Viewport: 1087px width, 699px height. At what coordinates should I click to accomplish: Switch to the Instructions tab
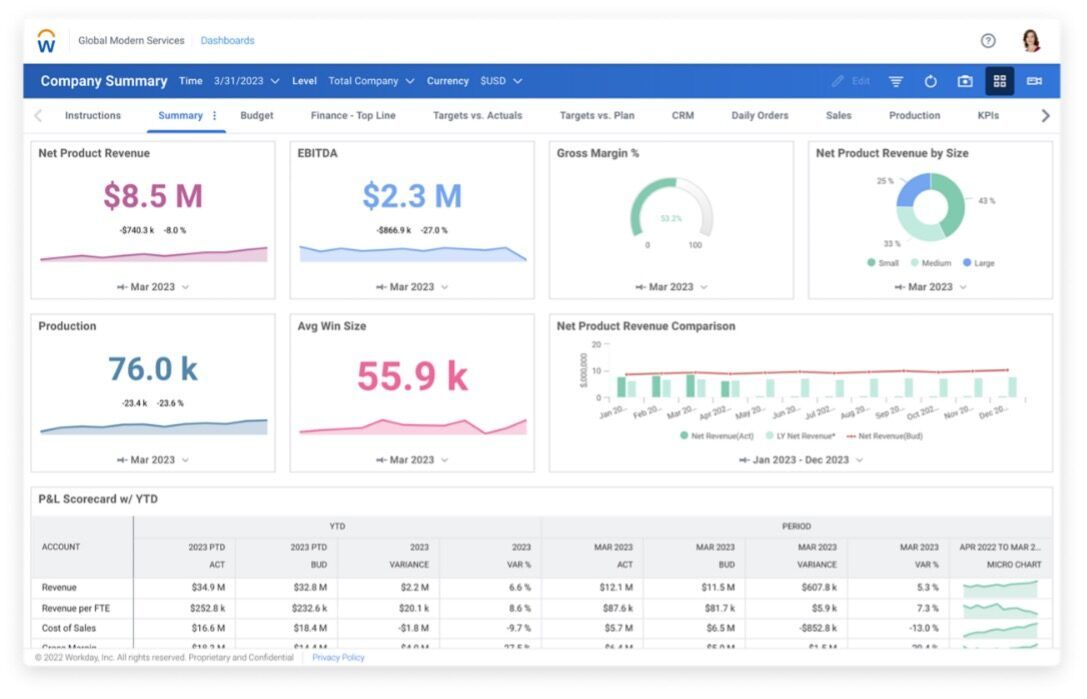[93, 116]
